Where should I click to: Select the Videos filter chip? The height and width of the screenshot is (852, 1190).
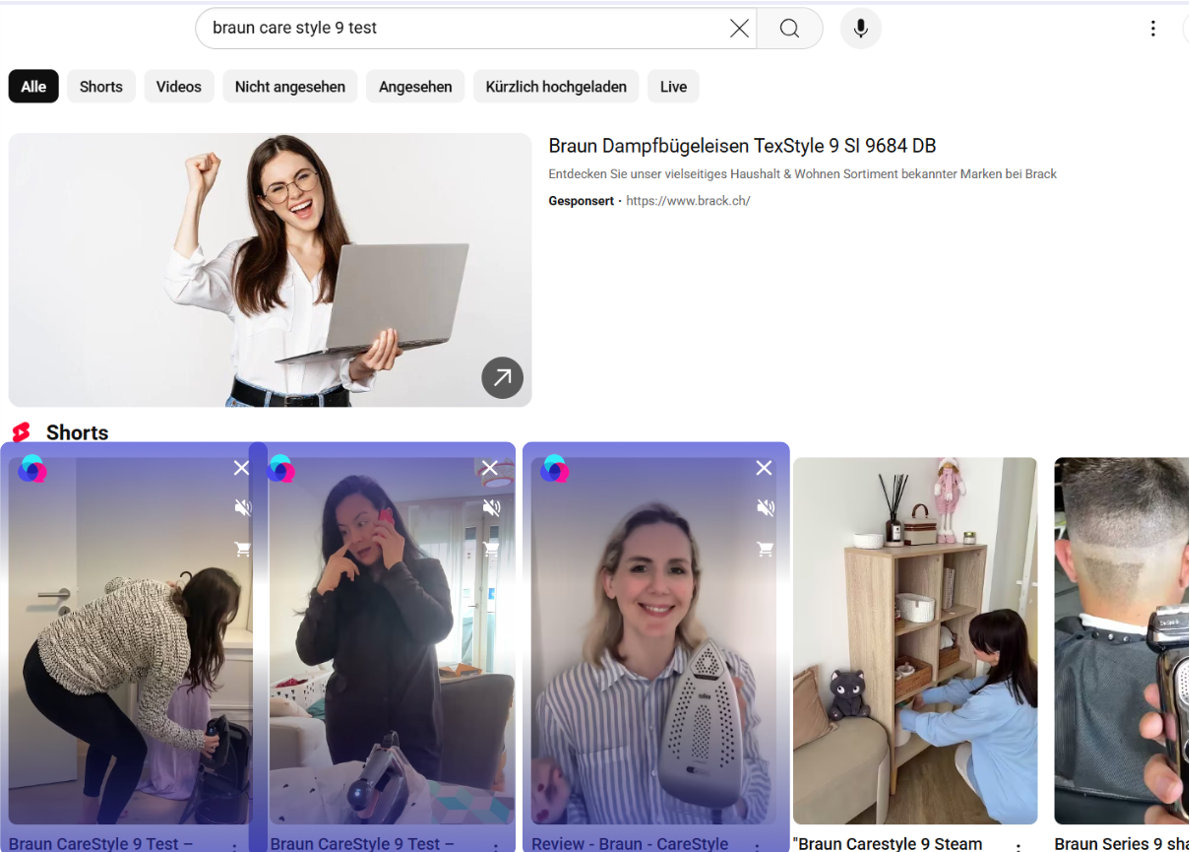(178, 86)
